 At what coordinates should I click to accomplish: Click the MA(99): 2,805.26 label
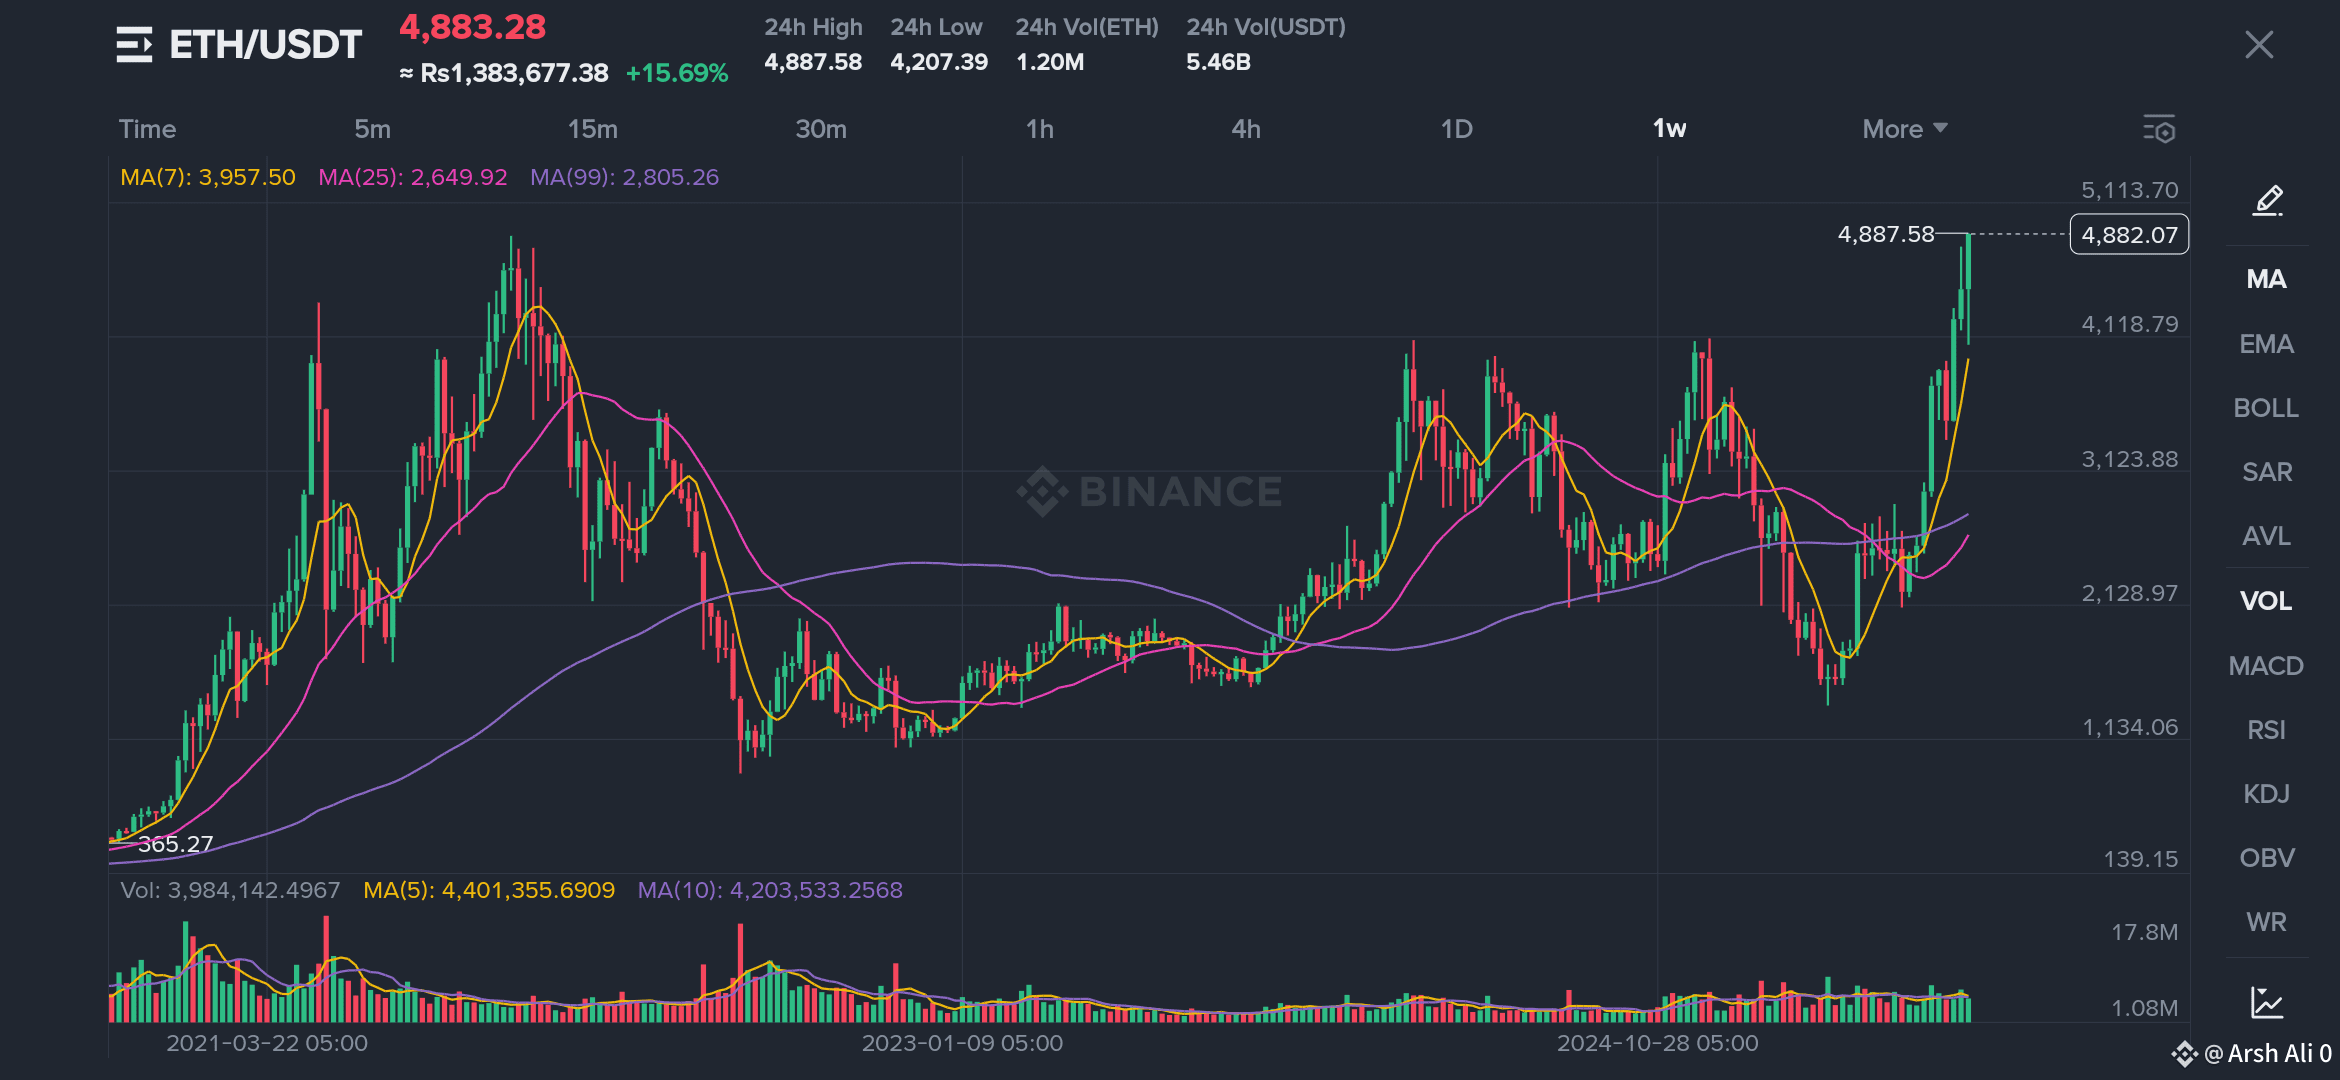(624, 177)
